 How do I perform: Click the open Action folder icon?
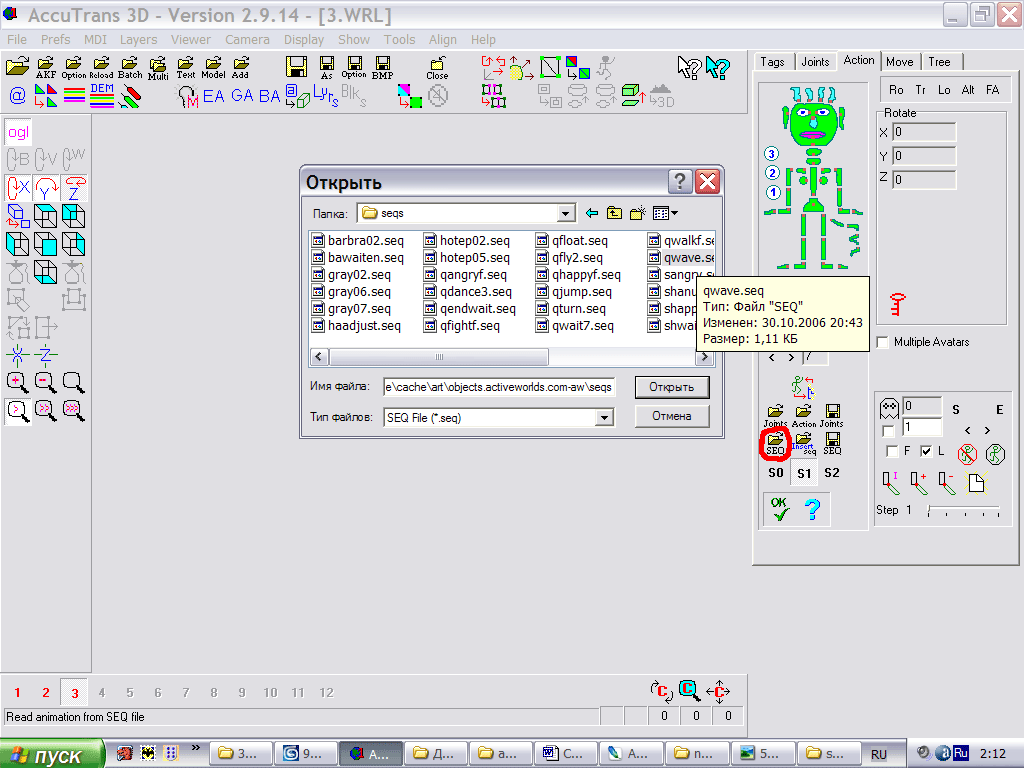(804, 415)
